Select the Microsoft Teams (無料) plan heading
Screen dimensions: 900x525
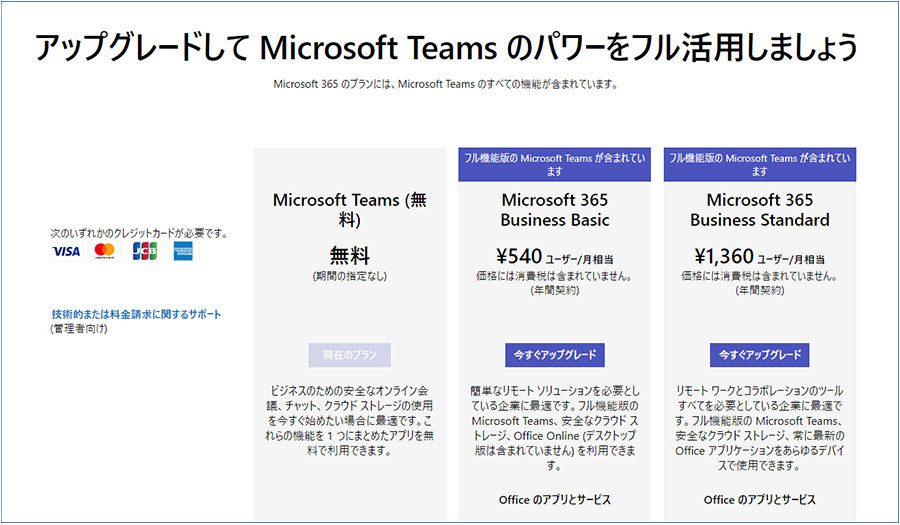pyautogui.click(x=350, y=209)
